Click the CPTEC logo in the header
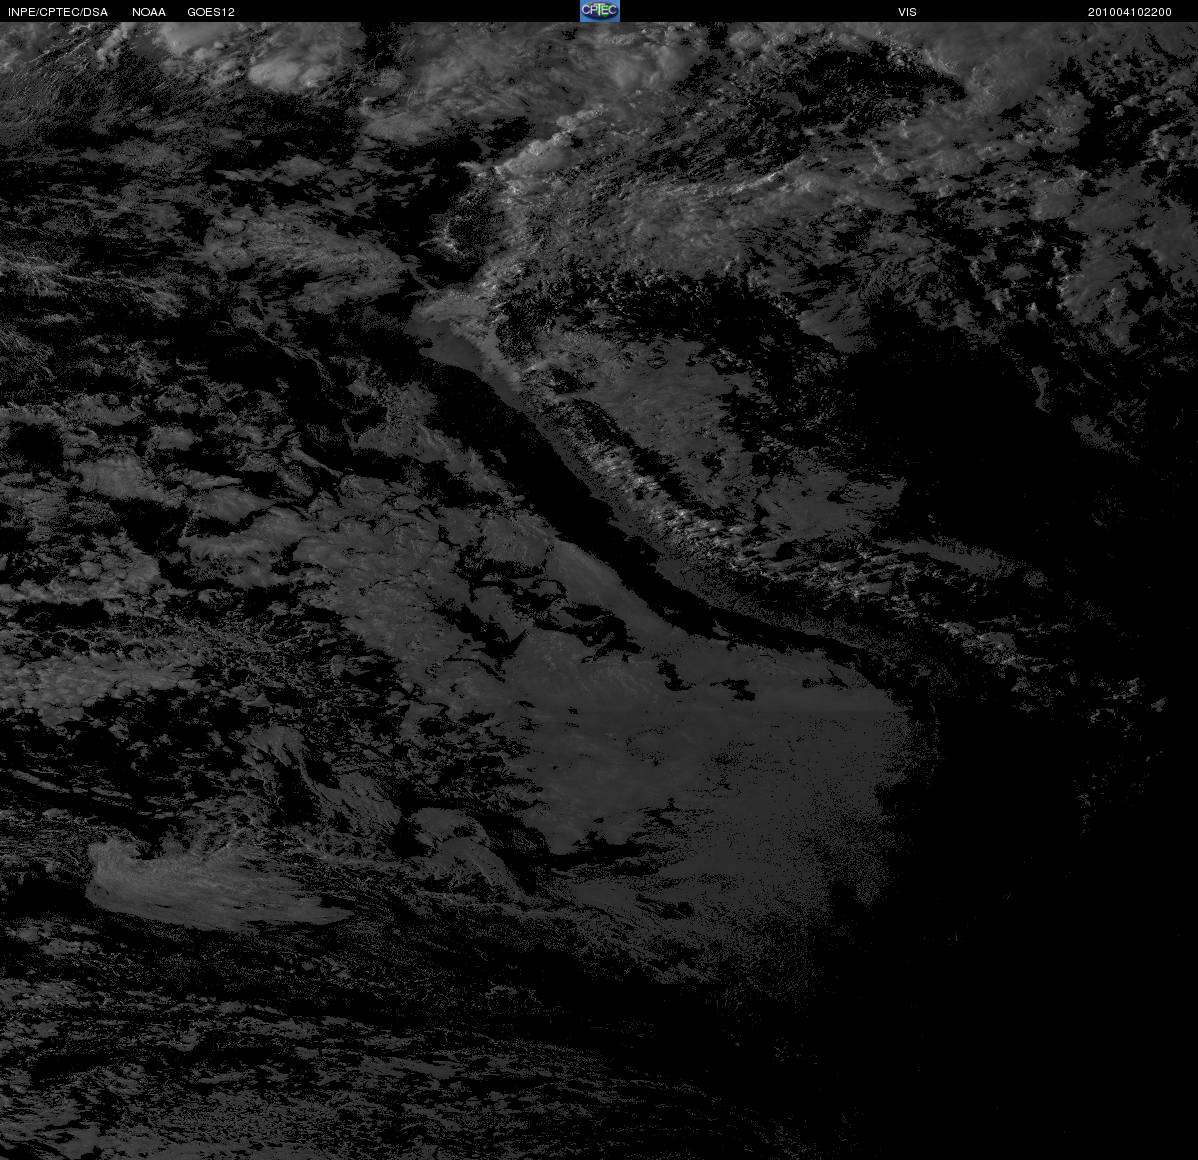This screenshot has height=1160, width=1198. coord(600,11)
